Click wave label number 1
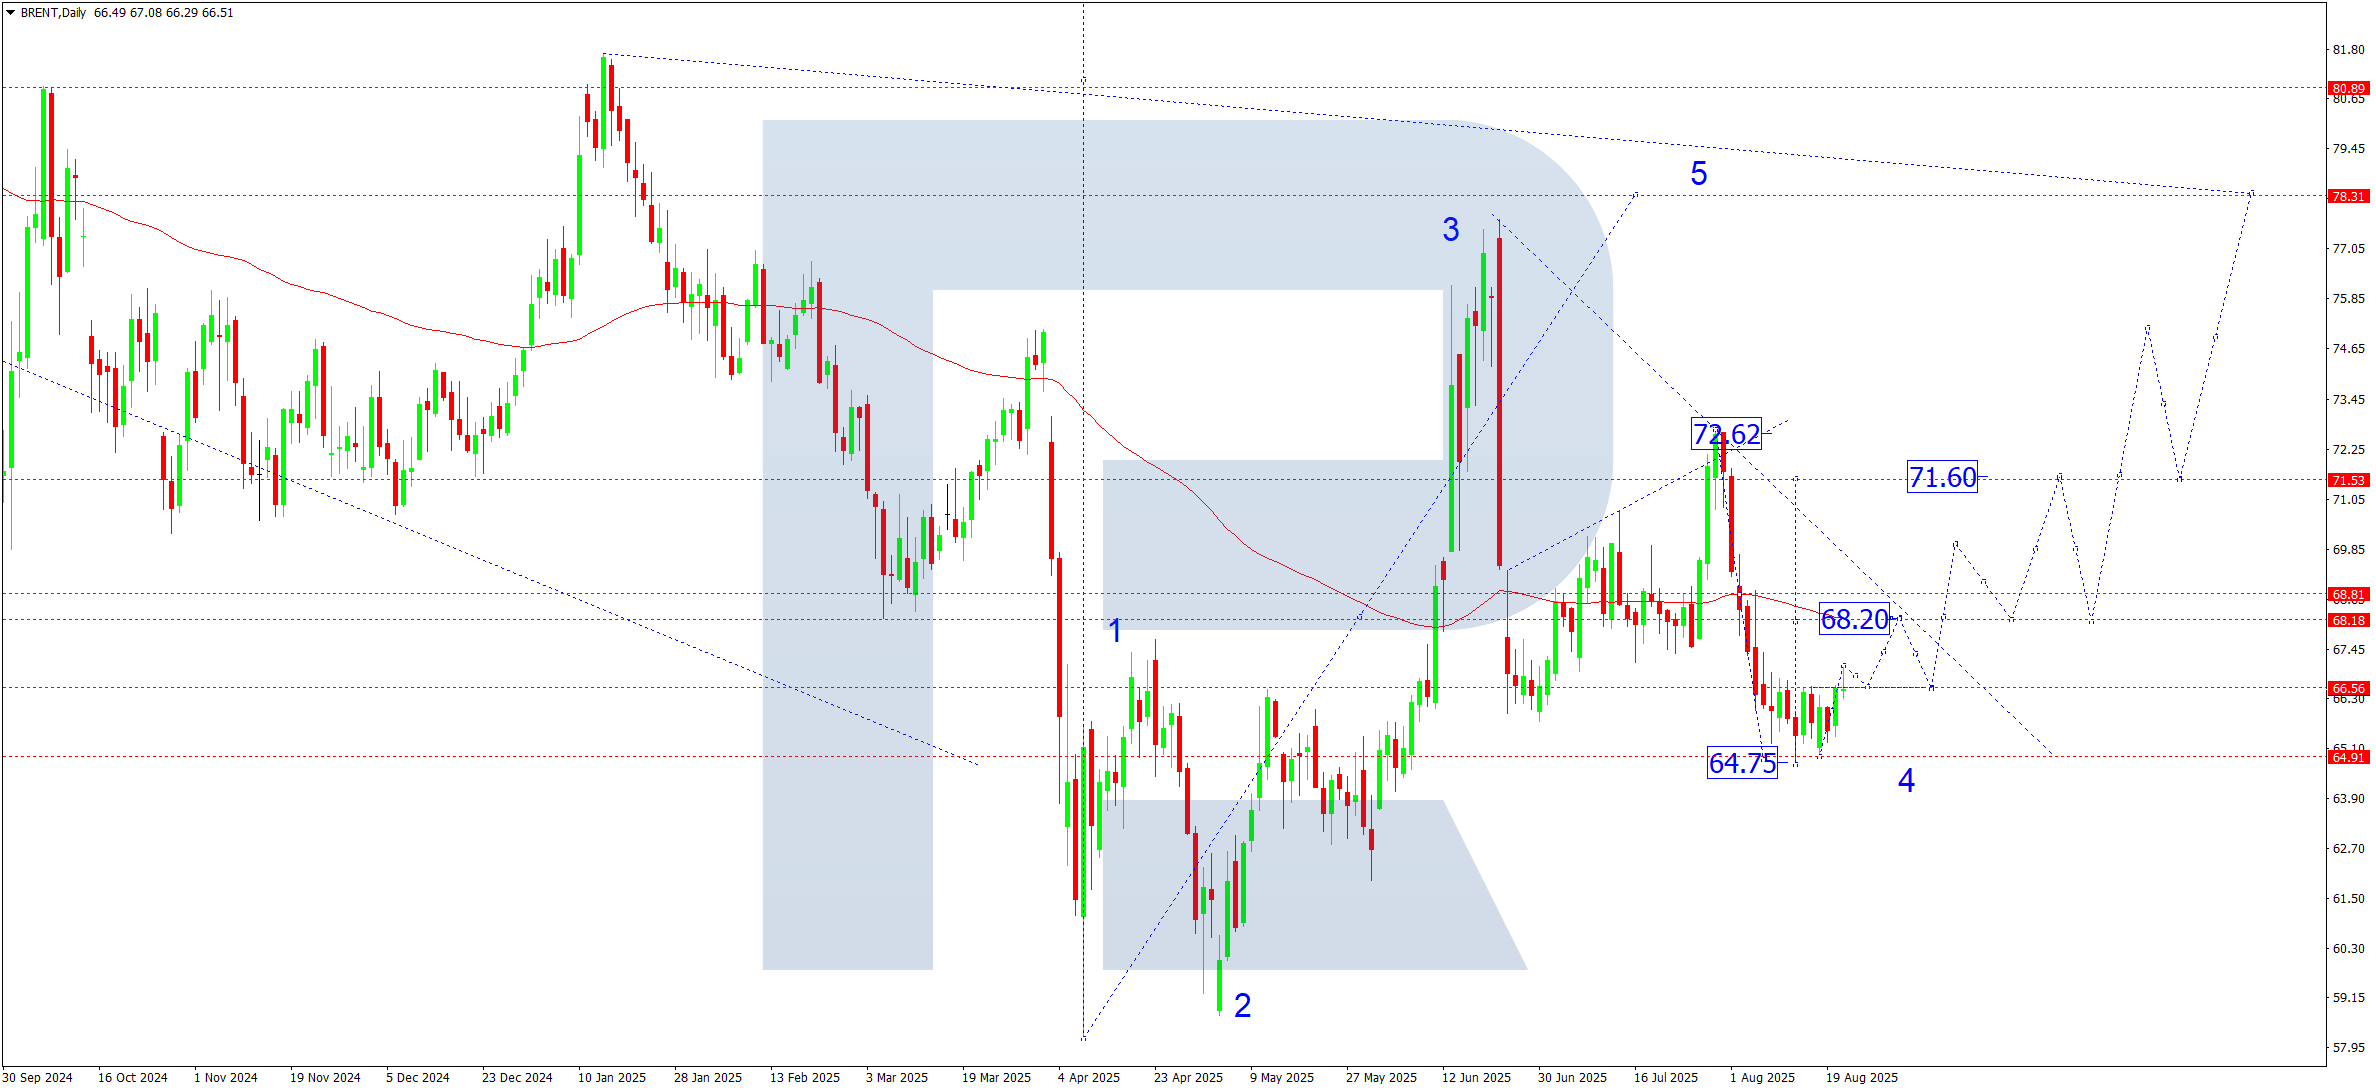Image resolution: width=2376 pixels, height=1090 pixels. pyautogui.click(x=1115, y=631)
